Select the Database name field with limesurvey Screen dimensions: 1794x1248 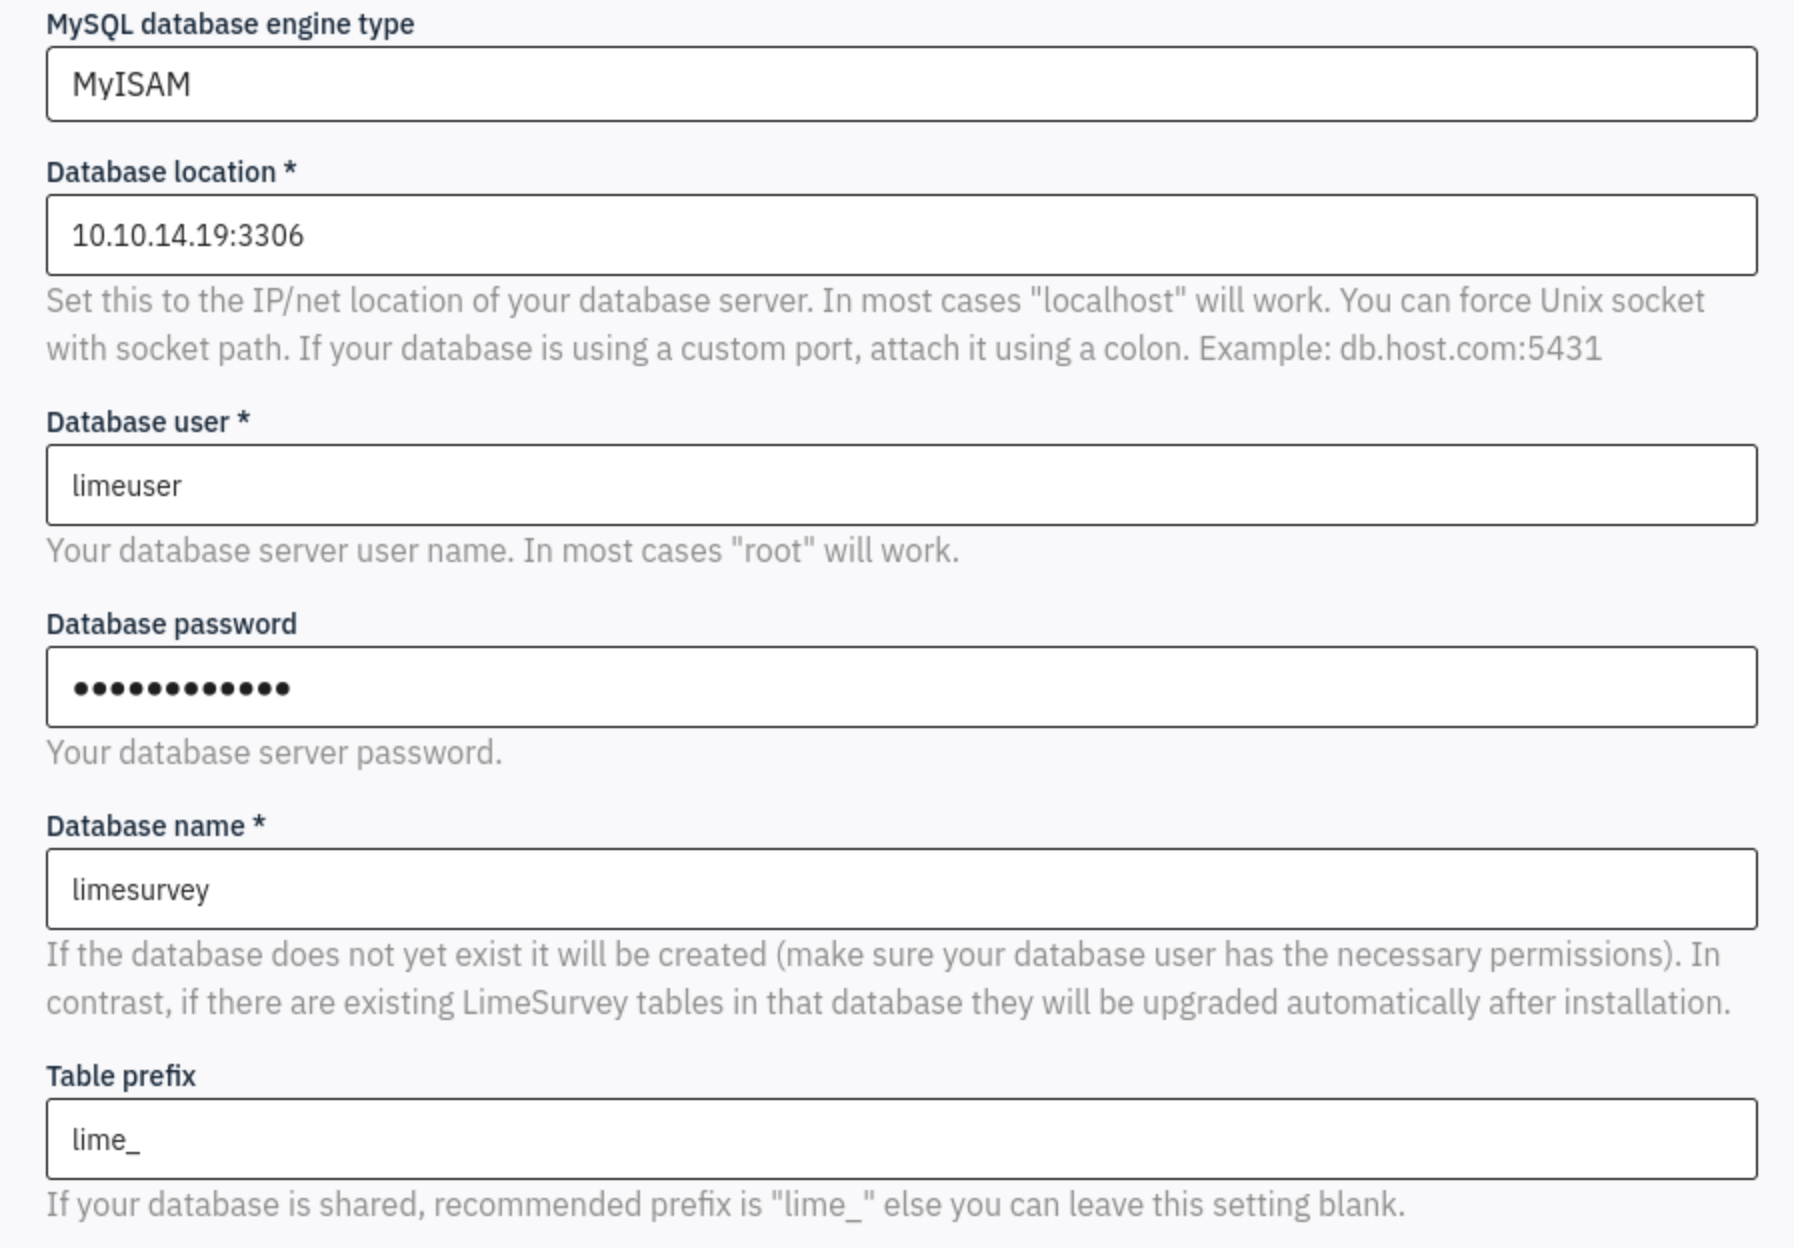900,889
